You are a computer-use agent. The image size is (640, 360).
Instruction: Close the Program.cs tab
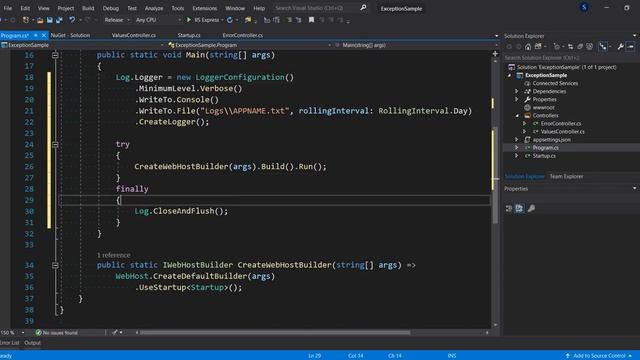[44, 36]
